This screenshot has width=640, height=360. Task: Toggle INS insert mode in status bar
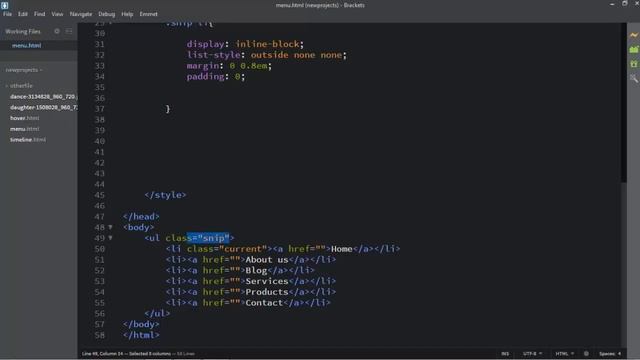505,353
